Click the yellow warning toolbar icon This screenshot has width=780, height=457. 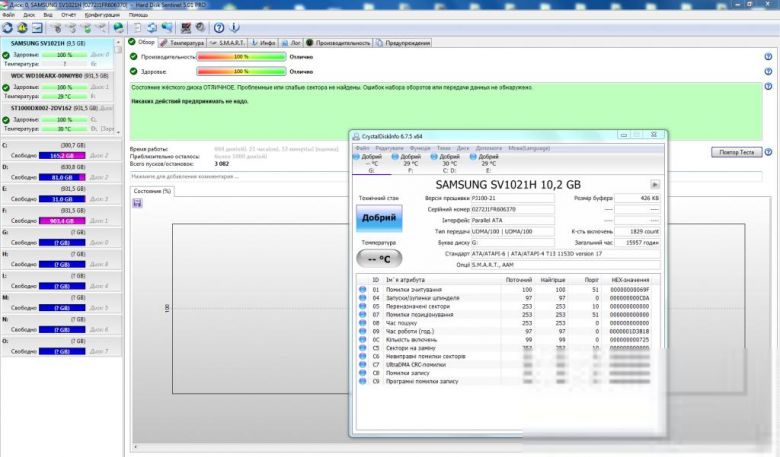22,28
